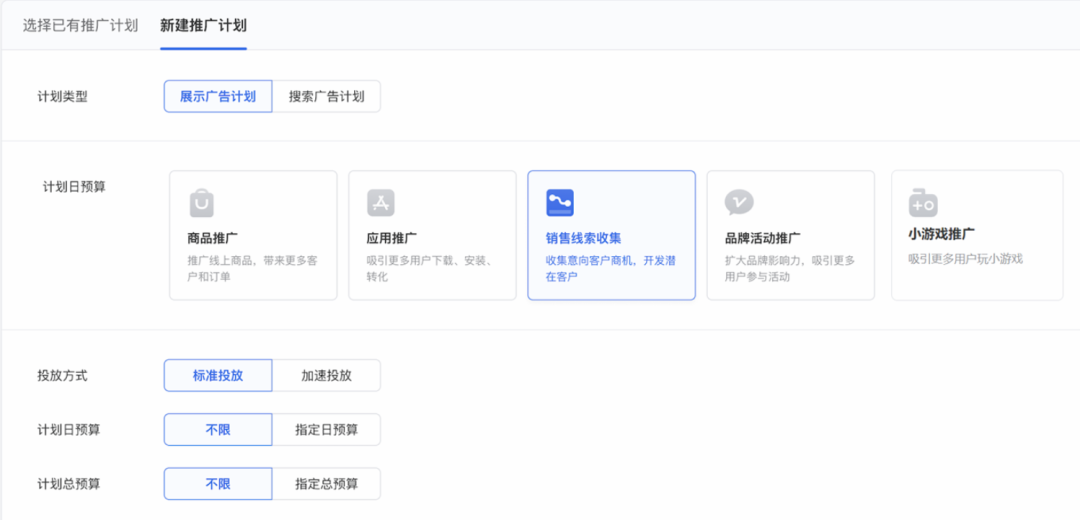This screenshot has height=520, width=1080.
Task: Set 计划总预算 to 不限
Action: (218, 484)
